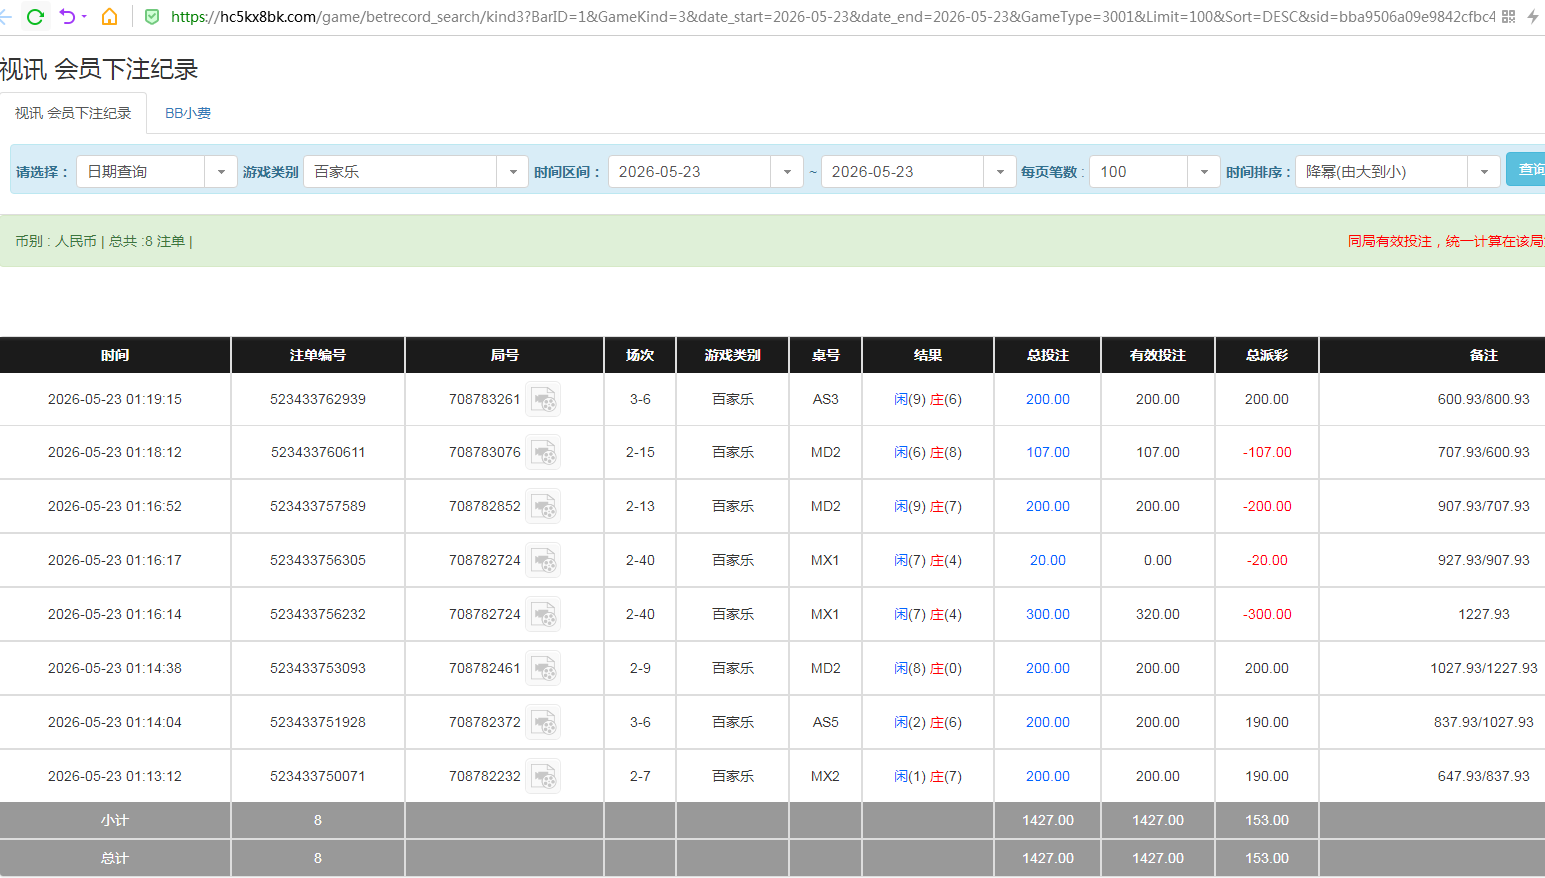Screen dimensions: 1545x878
Task: Click payout value -107.00
Action: [x=1267, y=453]
